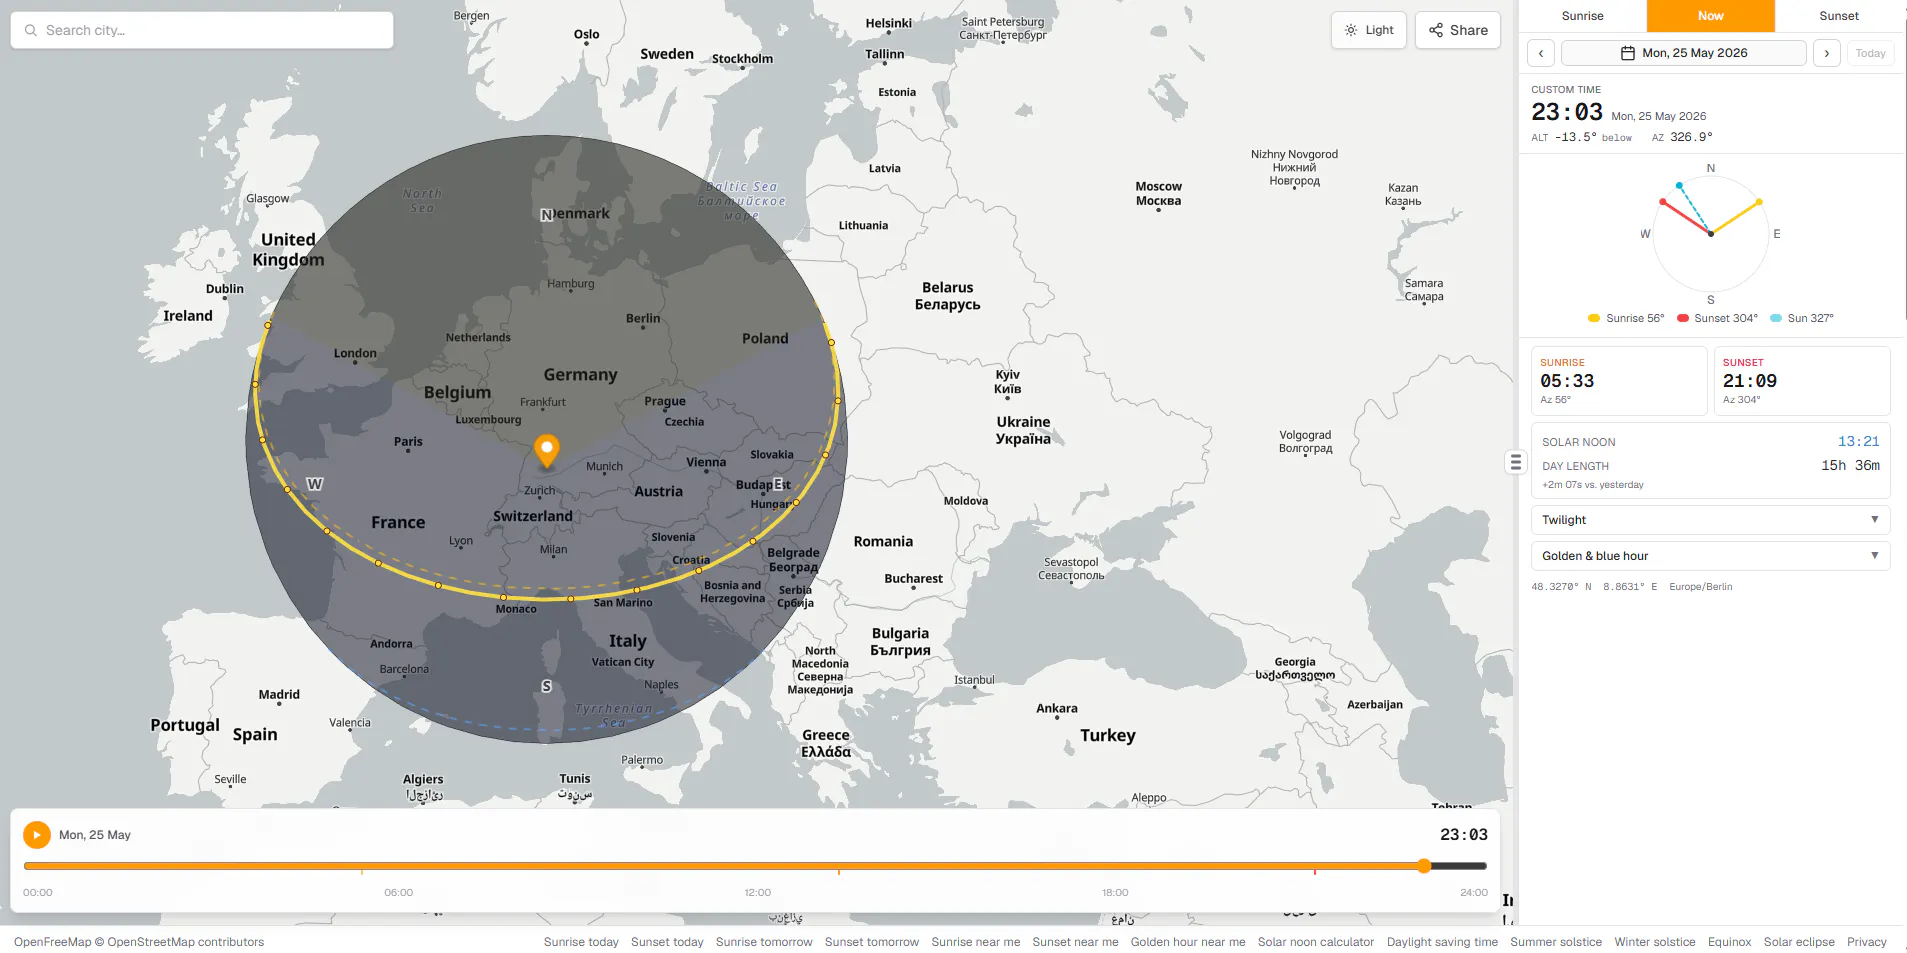Click the Europe/Berlin timezone label
1907x953 pixels.
[1701, 587]
